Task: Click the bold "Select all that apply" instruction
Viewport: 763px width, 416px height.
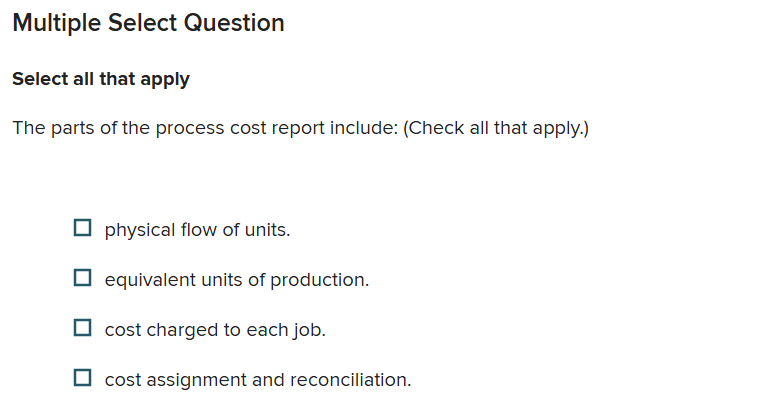Action: (101, 79)
